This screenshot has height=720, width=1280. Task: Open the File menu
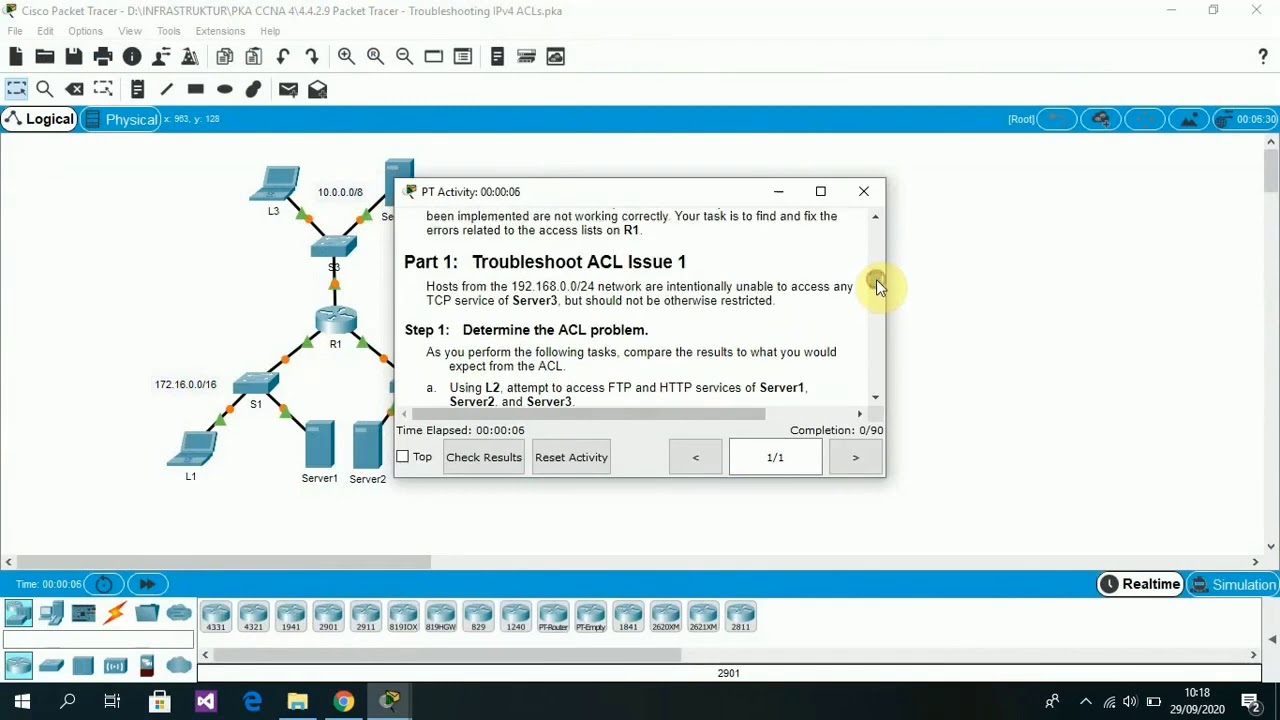pyautogui.click(x=15, y=31)
